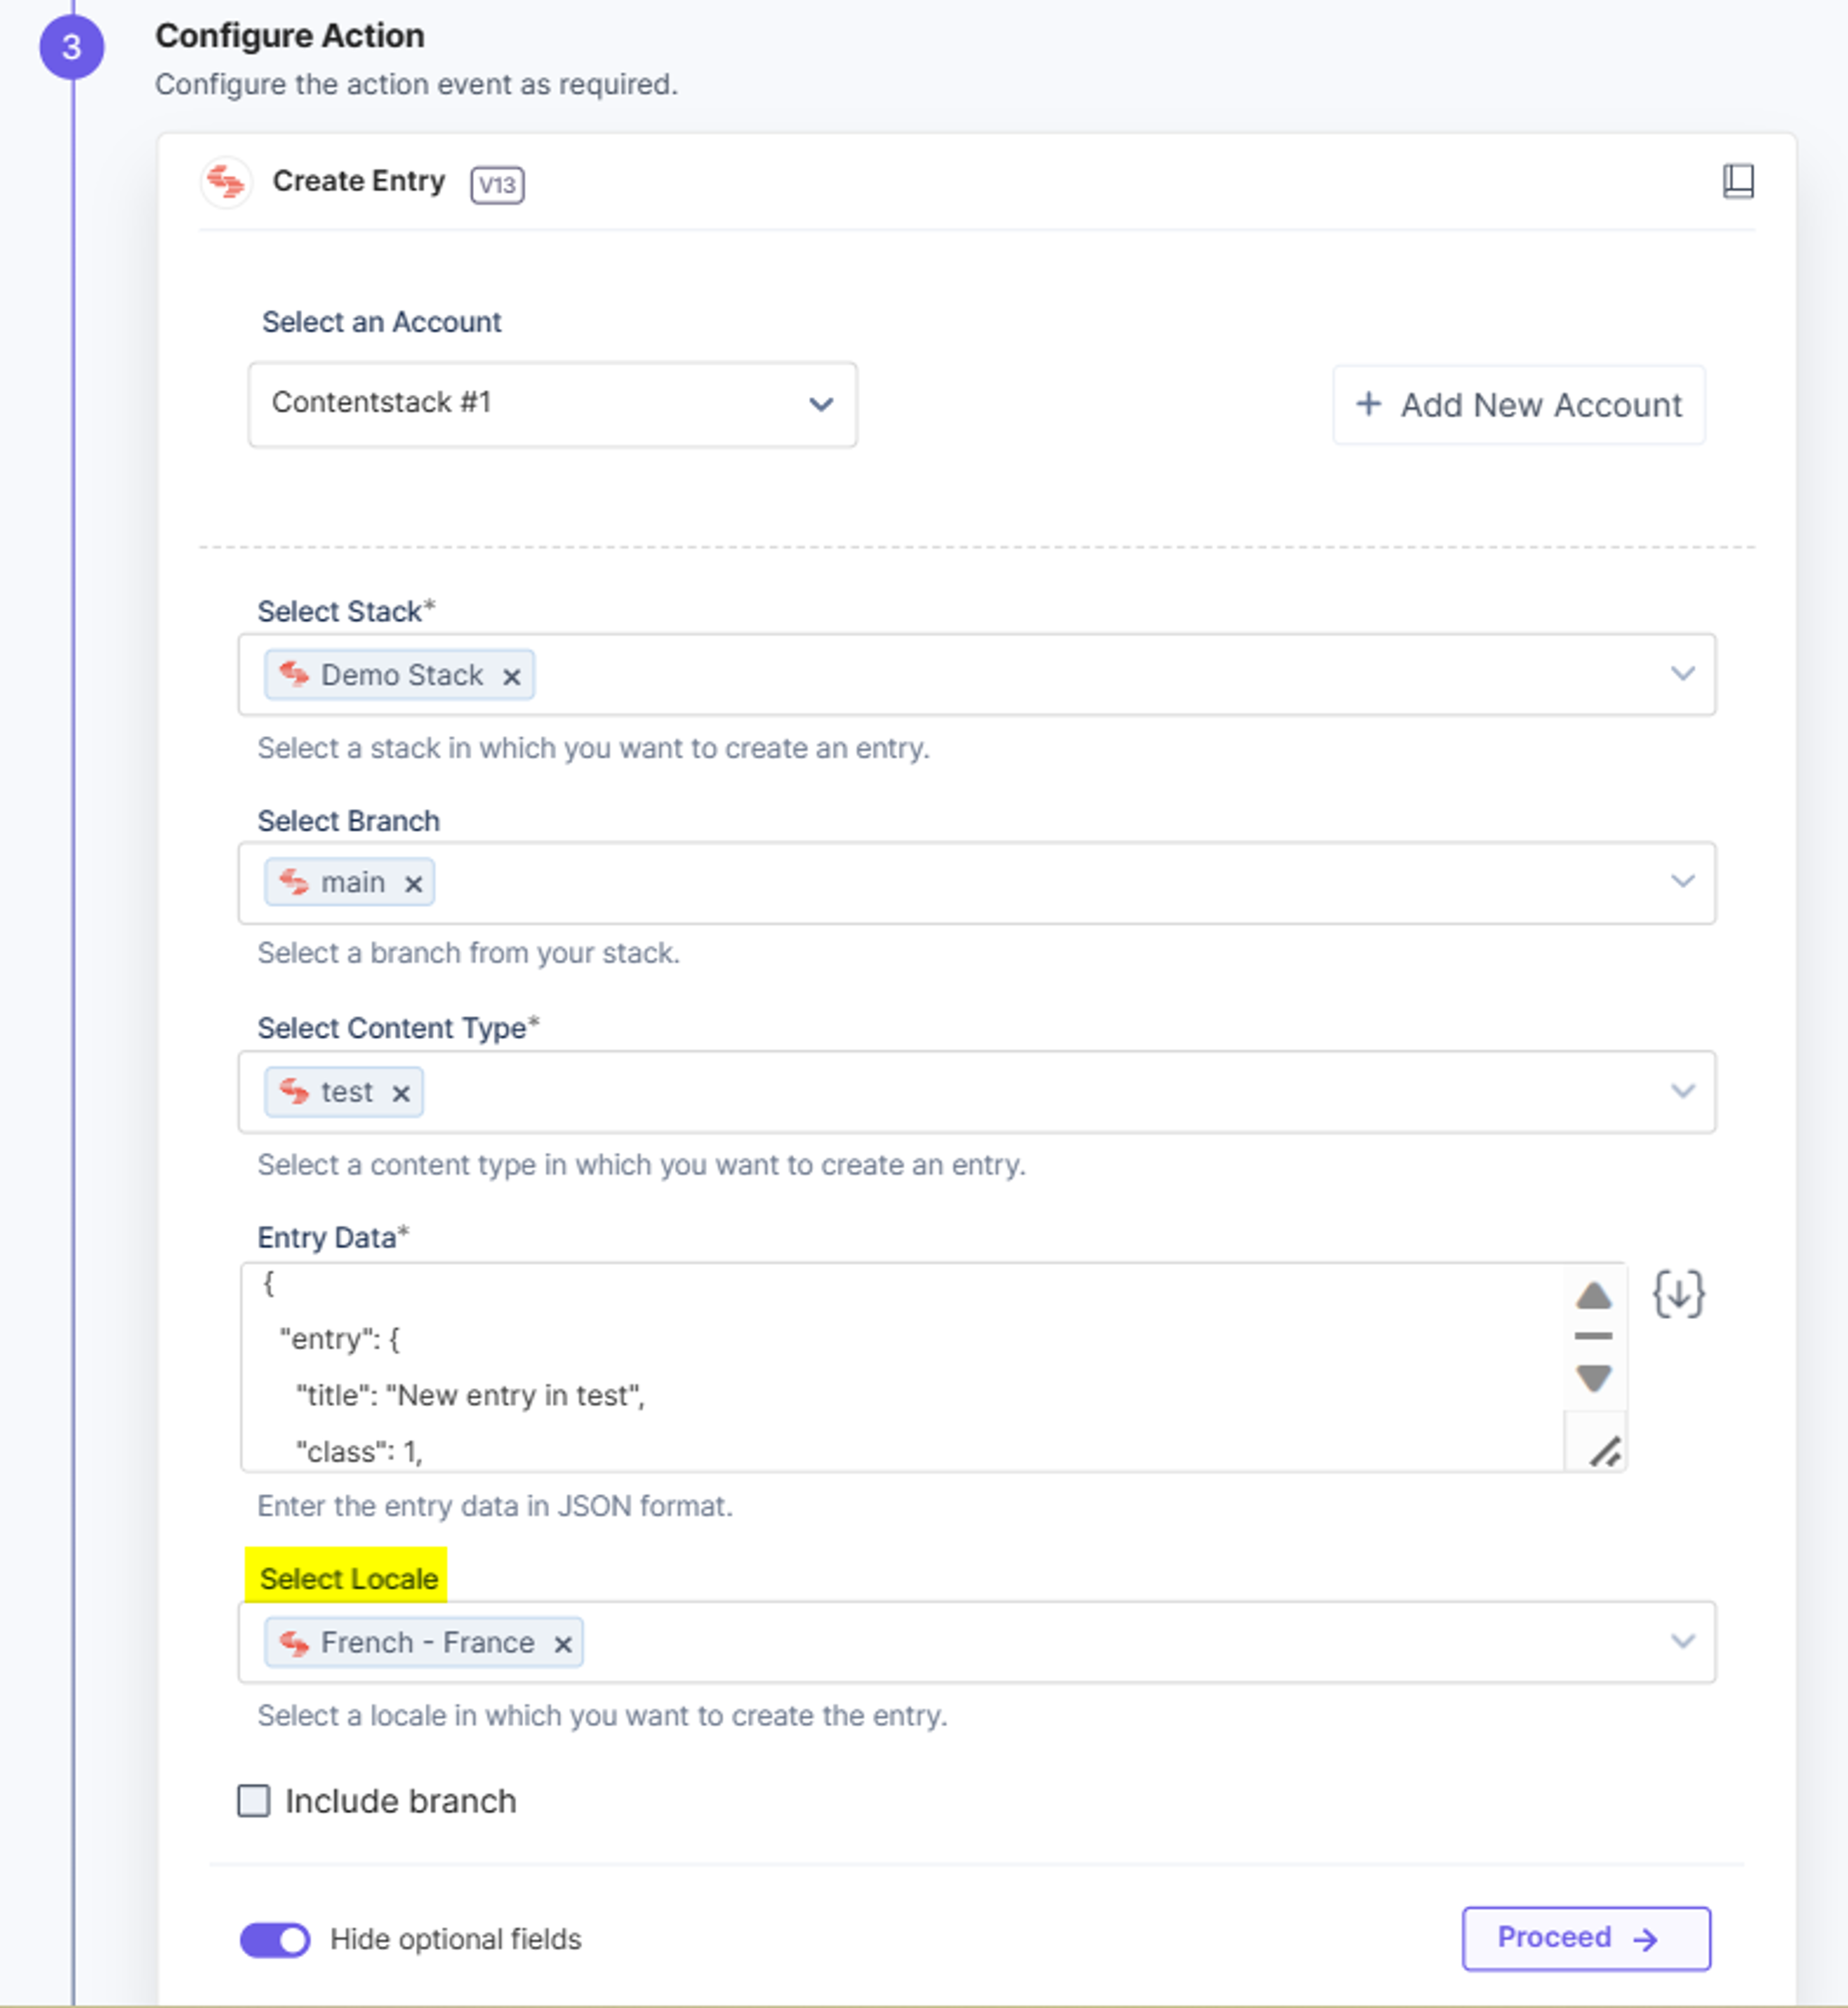Click the French - France tag
The image size is (1848, 2008).
424,1643
